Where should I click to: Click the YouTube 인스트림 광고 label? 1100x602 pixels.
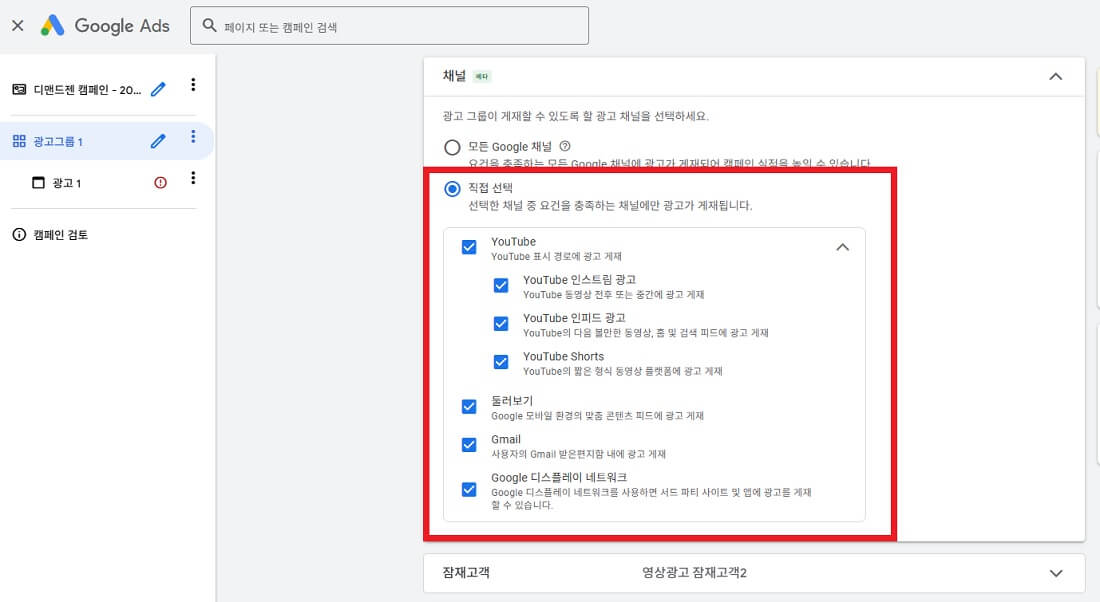(x=579, y=279)
